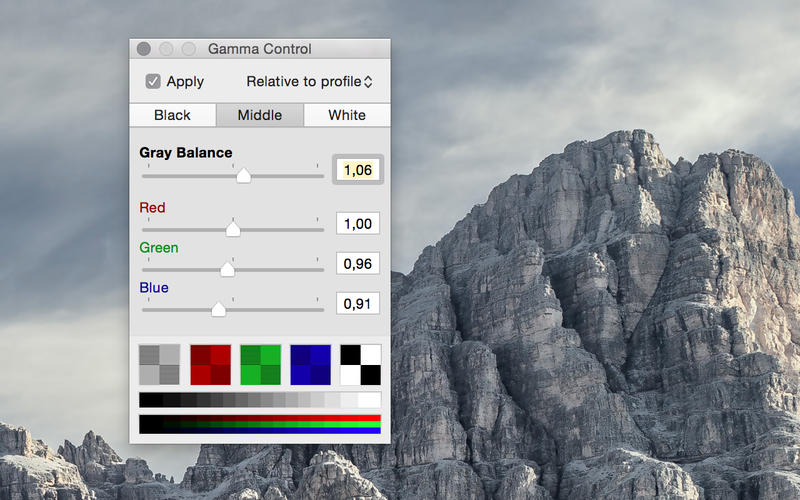Click the Gray Balance slider handle

point(243,176)
